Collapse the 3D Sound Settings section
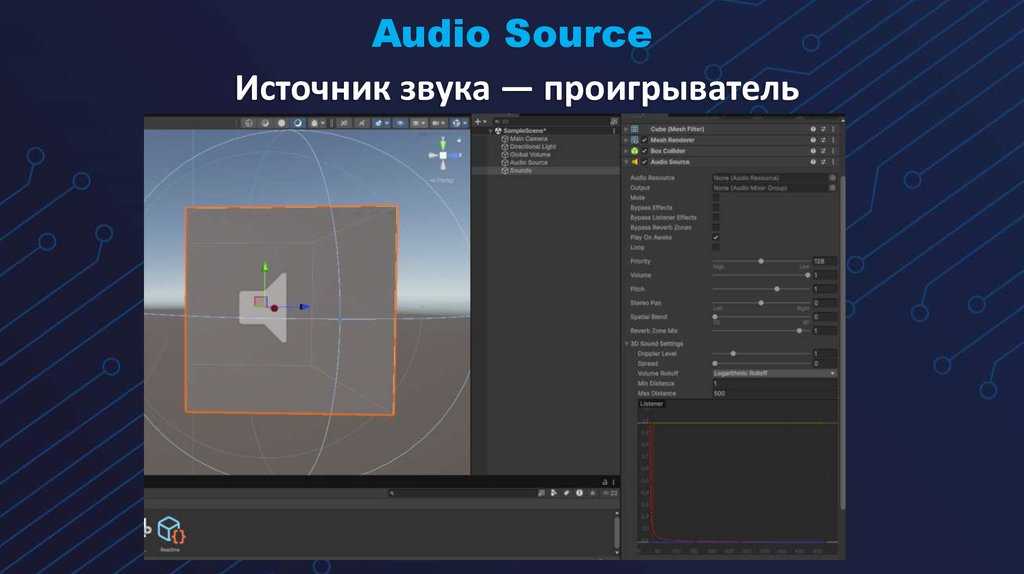Viewport: 1024px width, 574px height. 626,343
